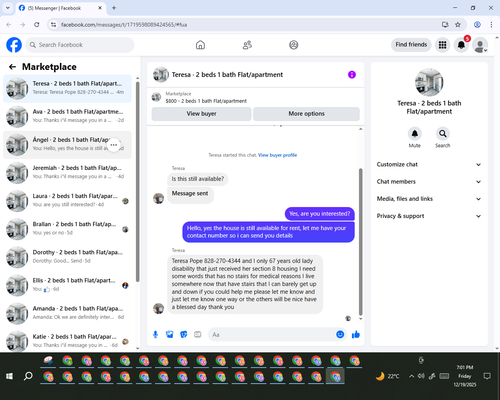Viewport: 500px width, 400px height.
Task: Open Ellis's conversation in the list
Action: [x=67, y=286]
